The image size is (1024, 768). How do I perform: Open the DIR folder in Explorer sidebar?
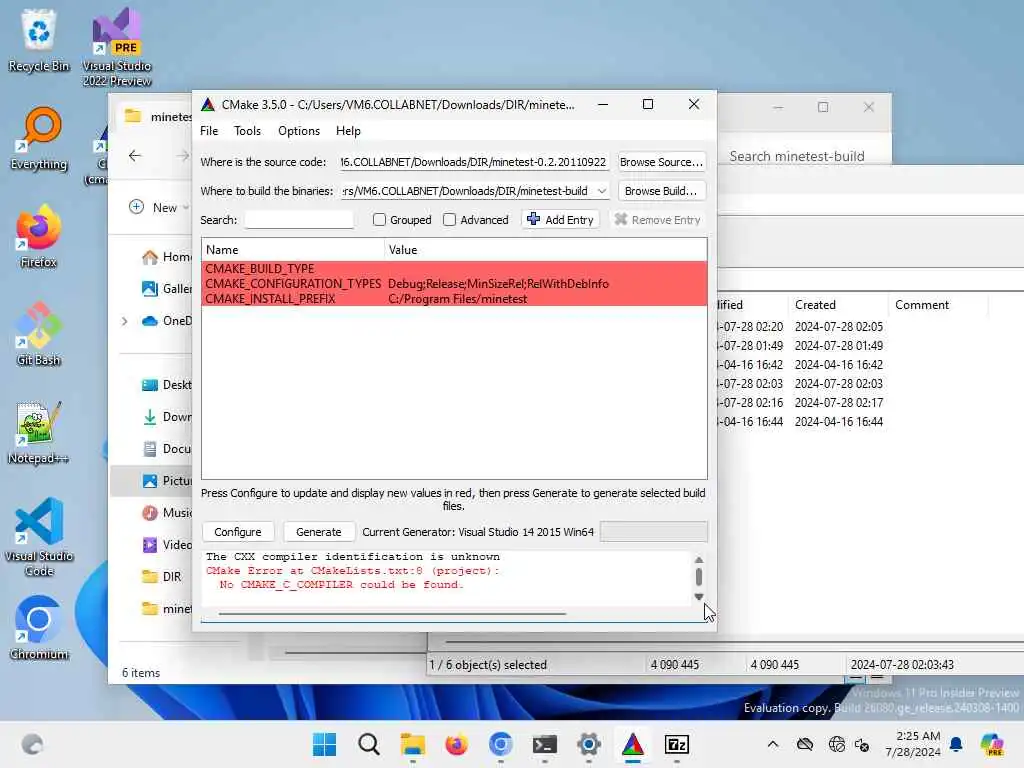coord(162,577)
